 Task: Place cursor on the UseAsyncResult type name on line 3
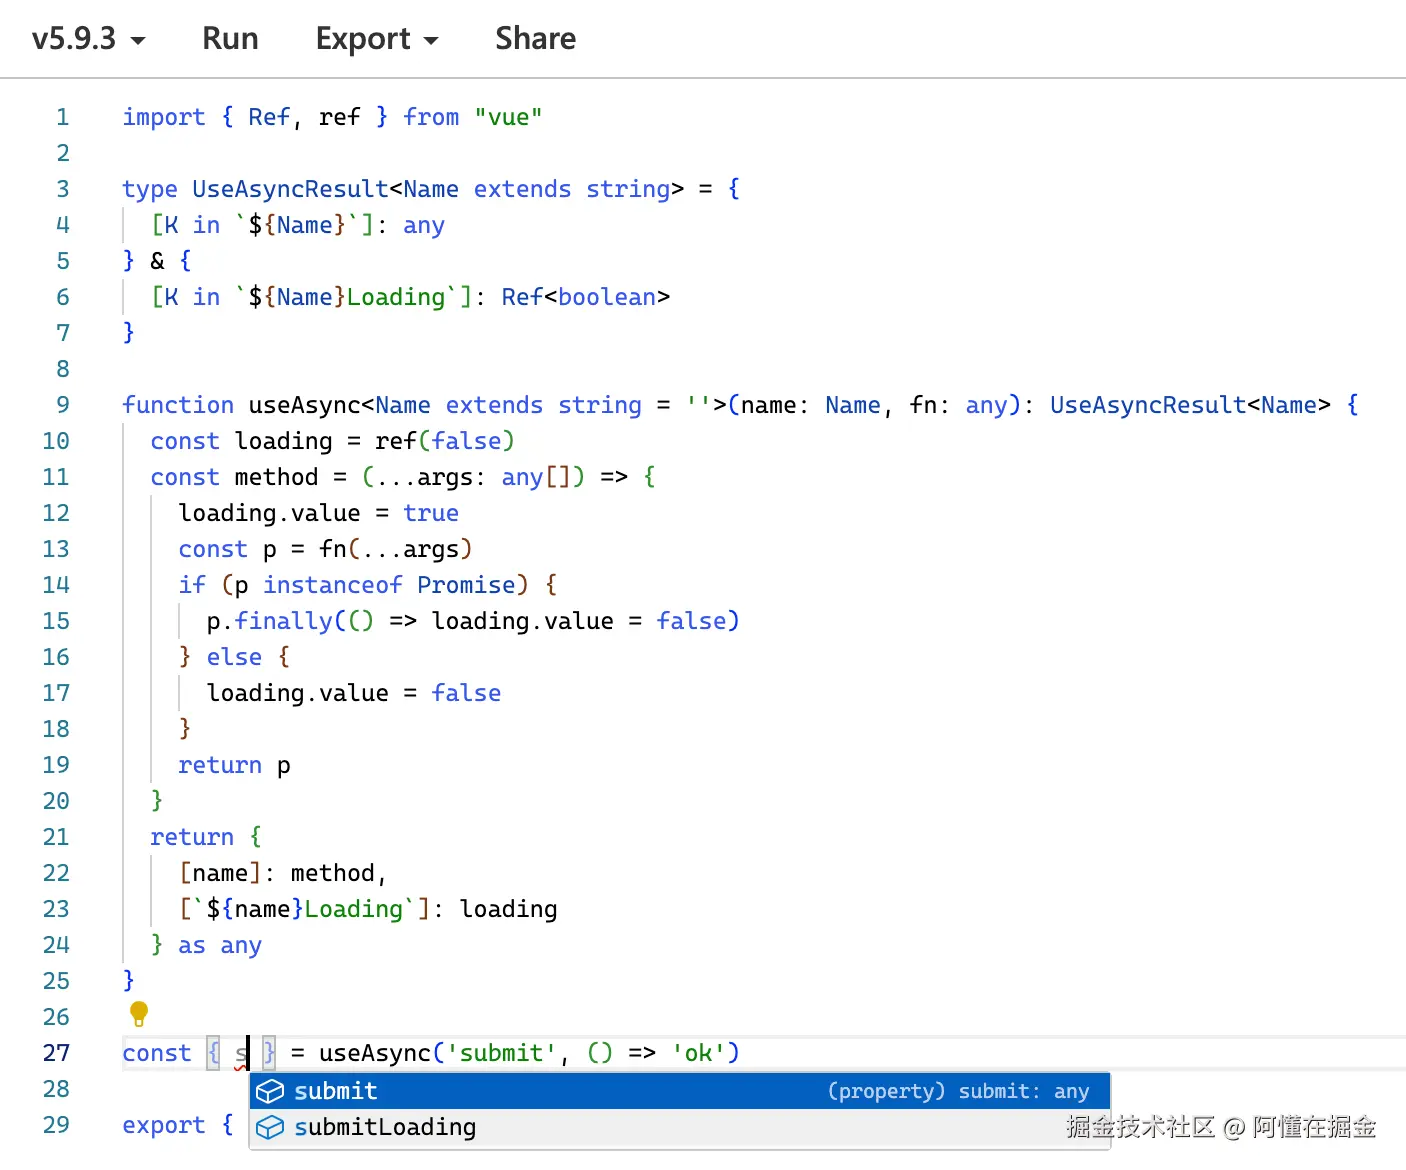pos(290,189)
